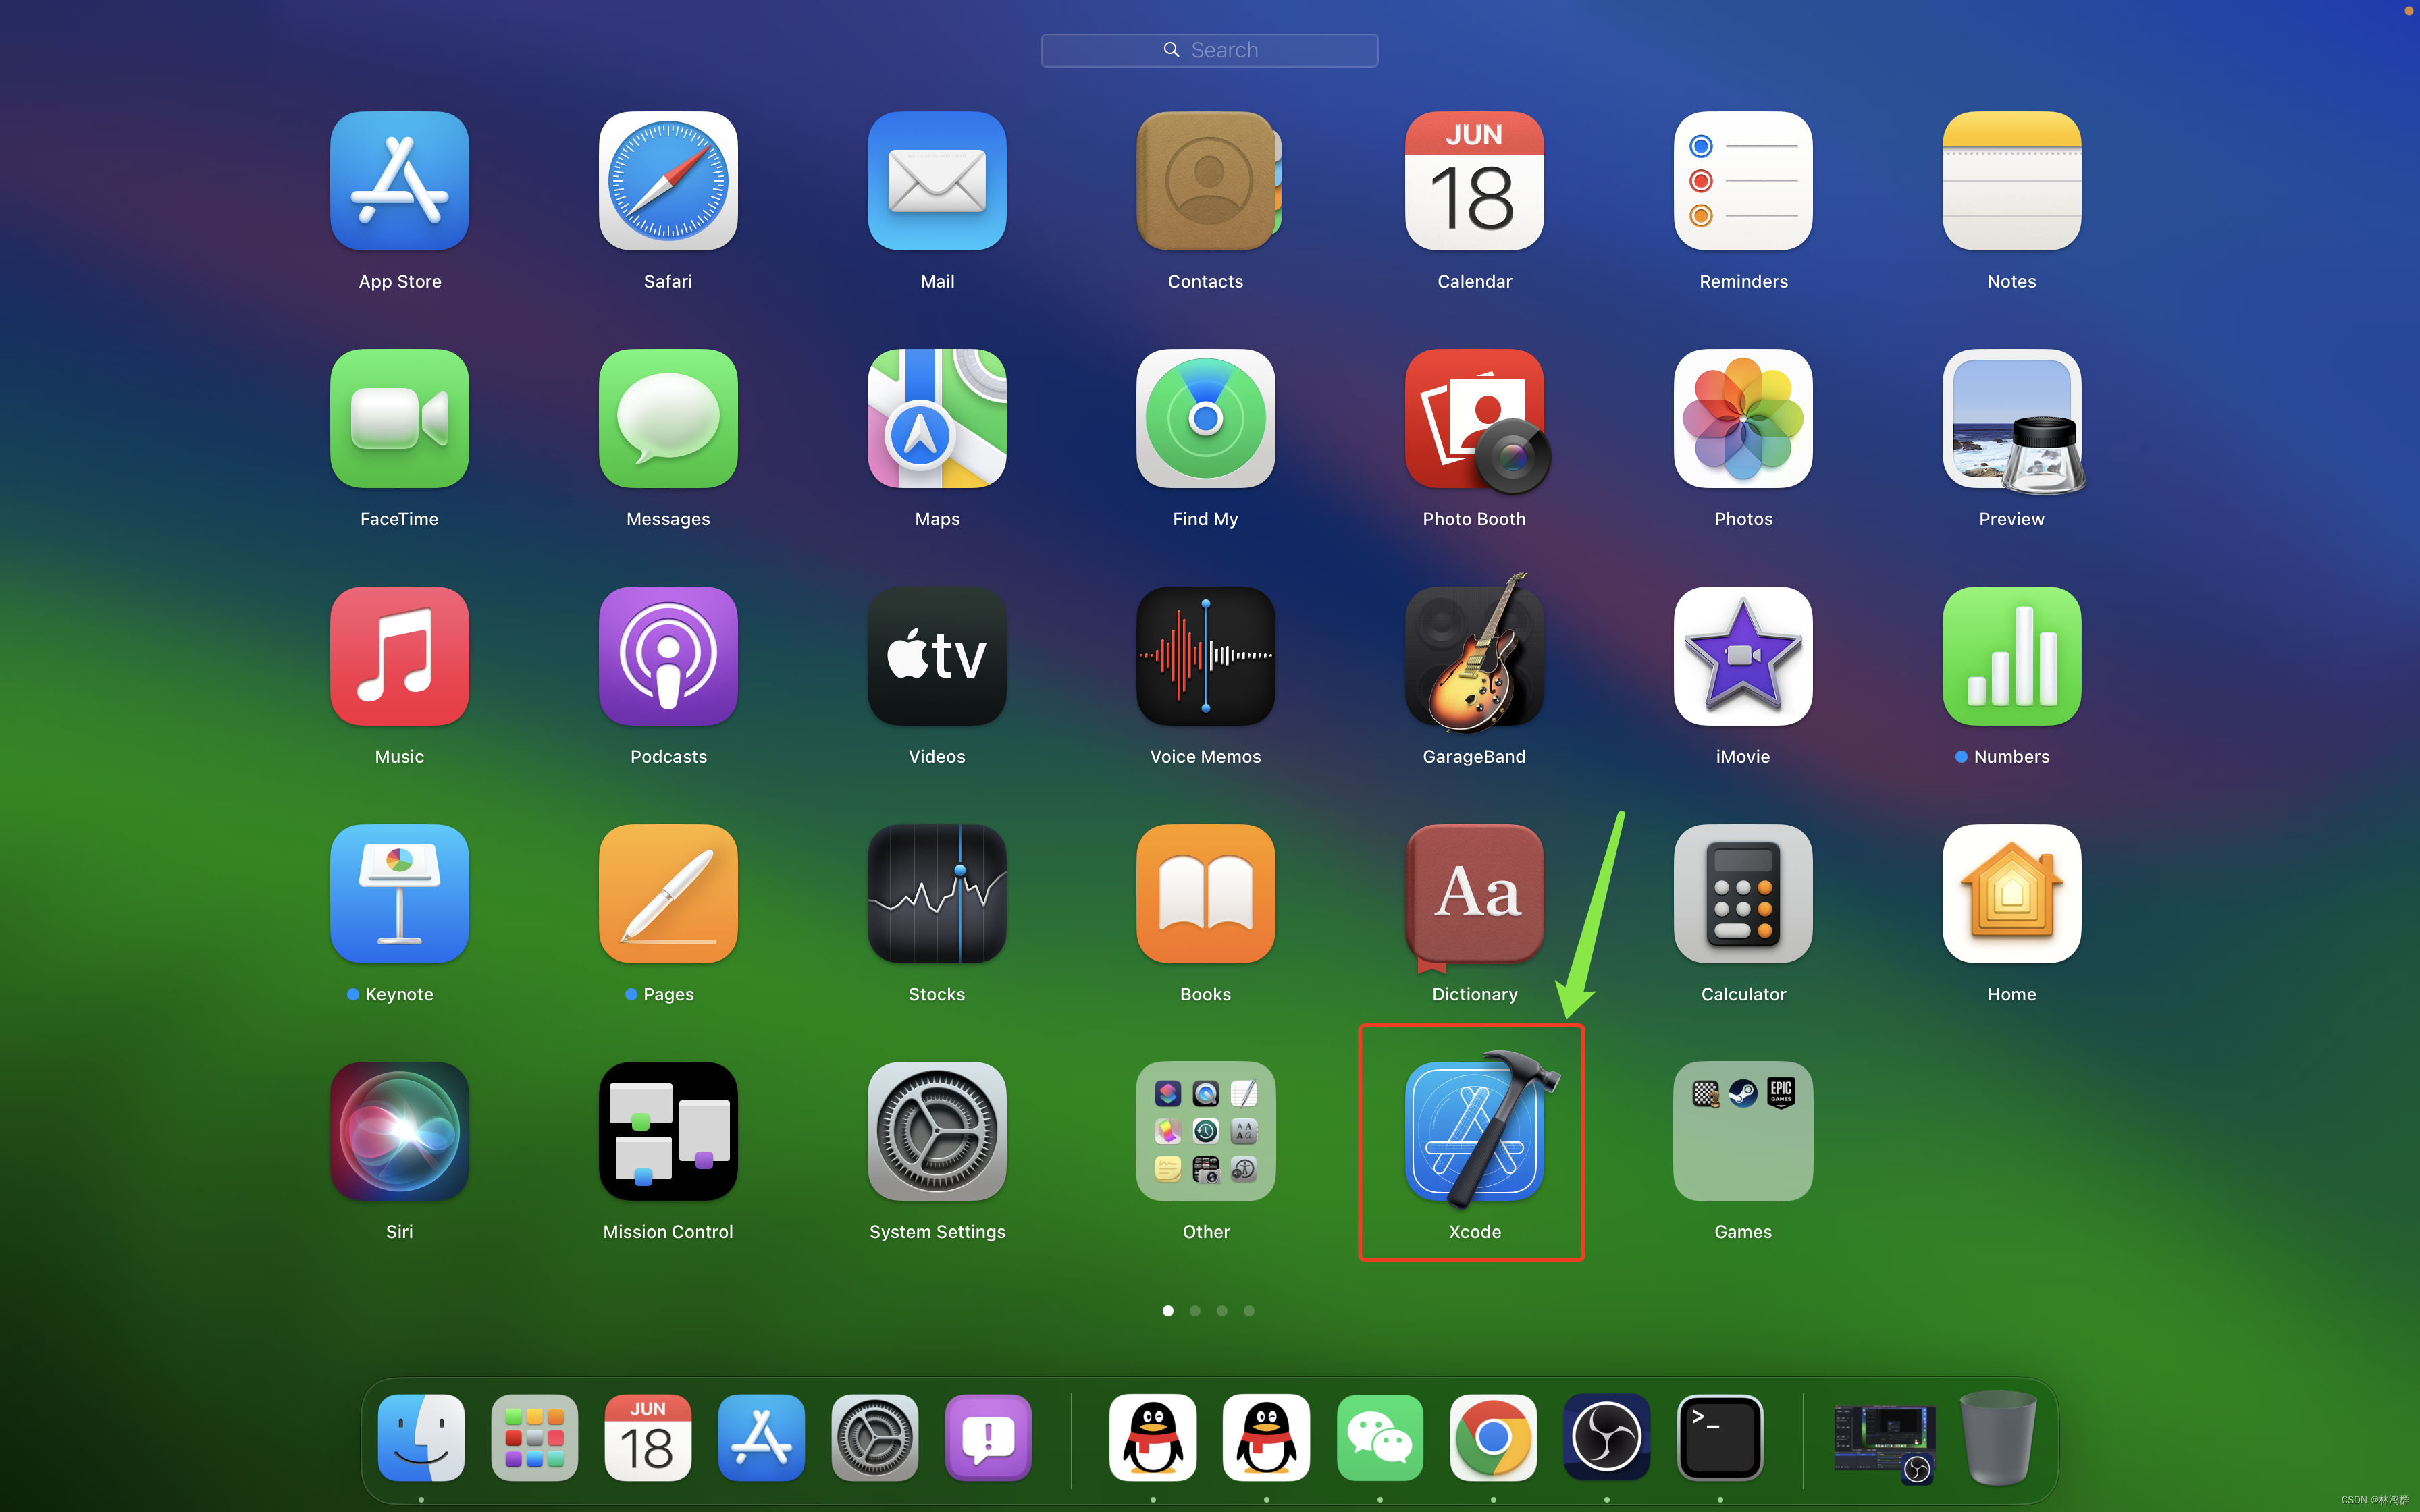Activate Siri from Launchpad
This screenshot has width=2420, height=1512.
click(399, 1131)
